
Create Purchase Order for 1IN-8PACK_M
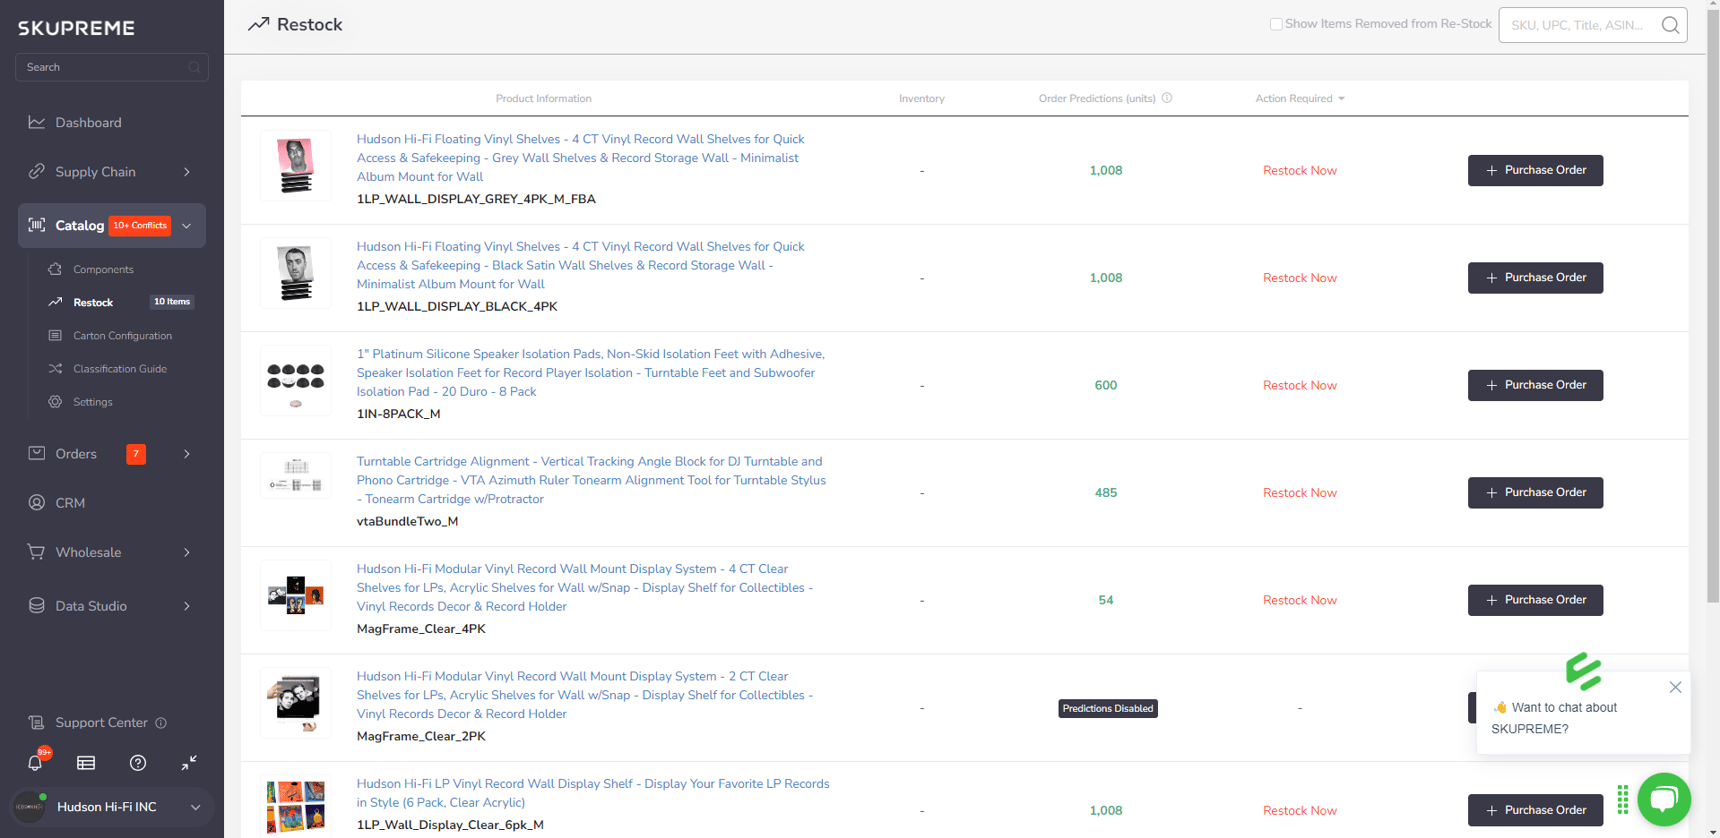(x=1535, y=385)
